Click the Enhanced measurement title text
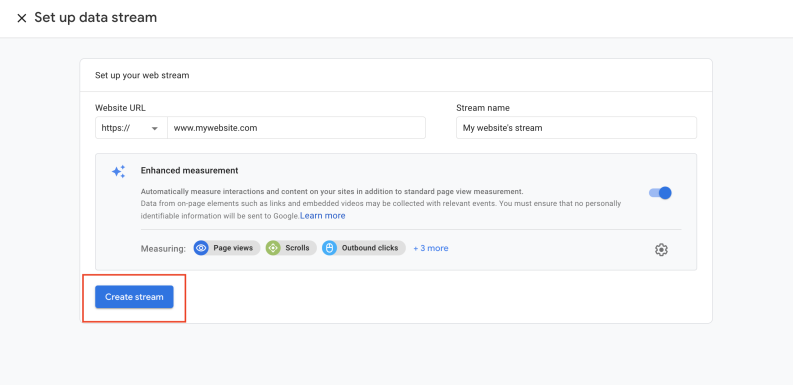Viewport: 793px width, 385px height. pos(190,170)
